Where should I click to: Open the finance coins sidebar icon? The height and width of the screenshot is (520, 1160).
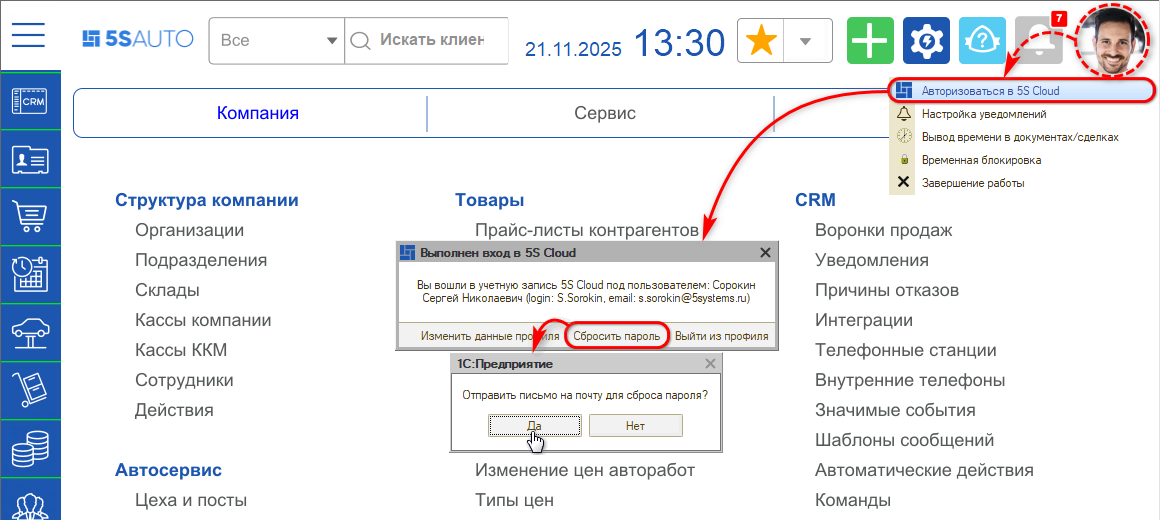(30, 448)
